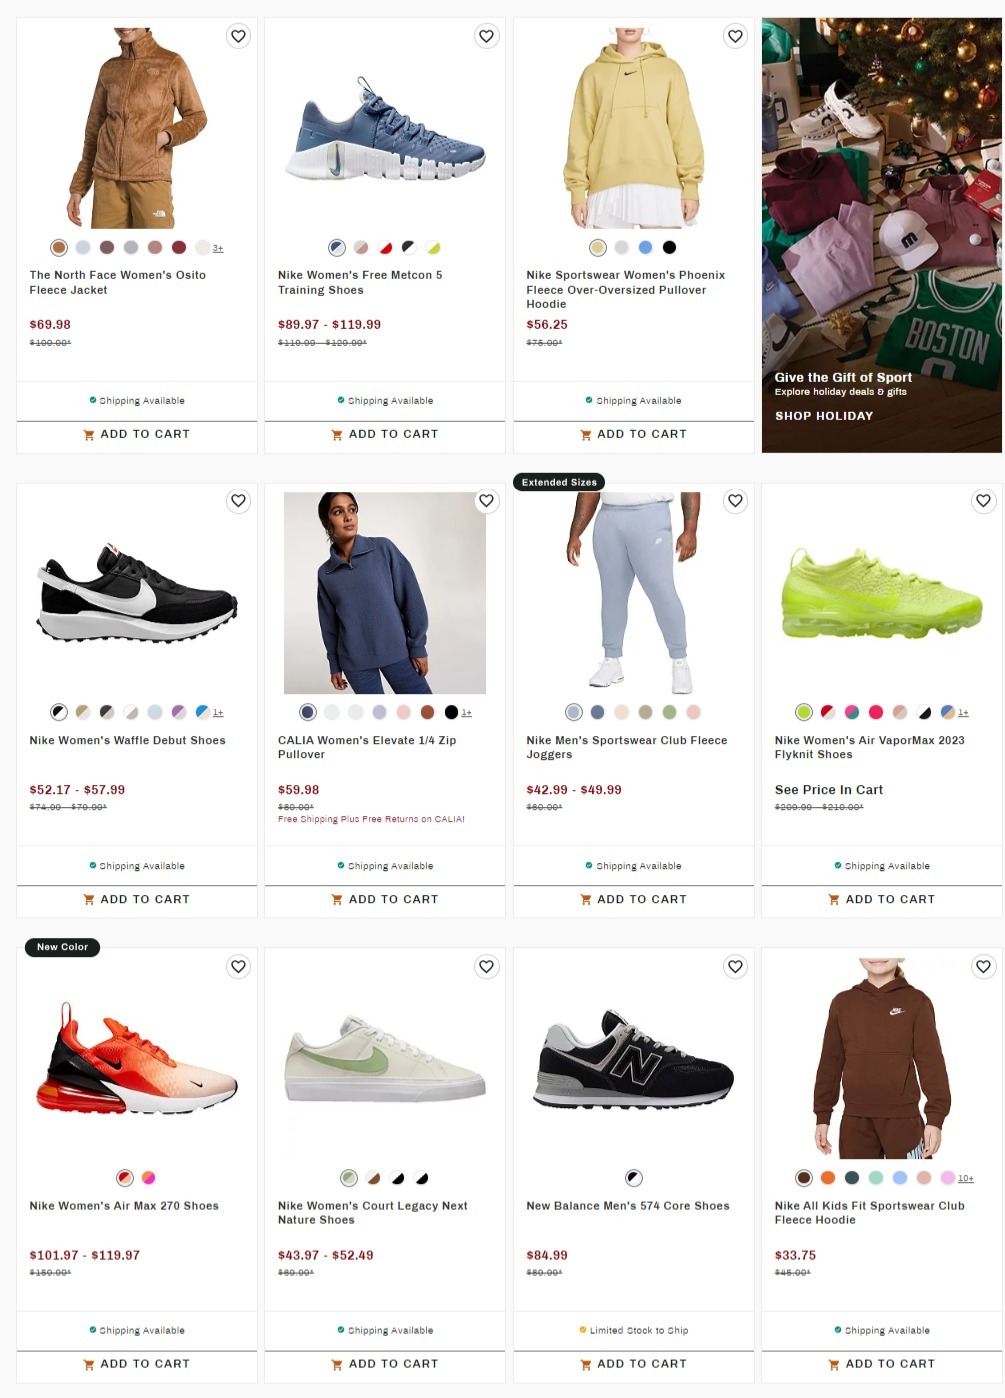Select the brown swatch on CALIA Pullover
This screenshot has height=1398, width=1005.
[x=427, y=712]
